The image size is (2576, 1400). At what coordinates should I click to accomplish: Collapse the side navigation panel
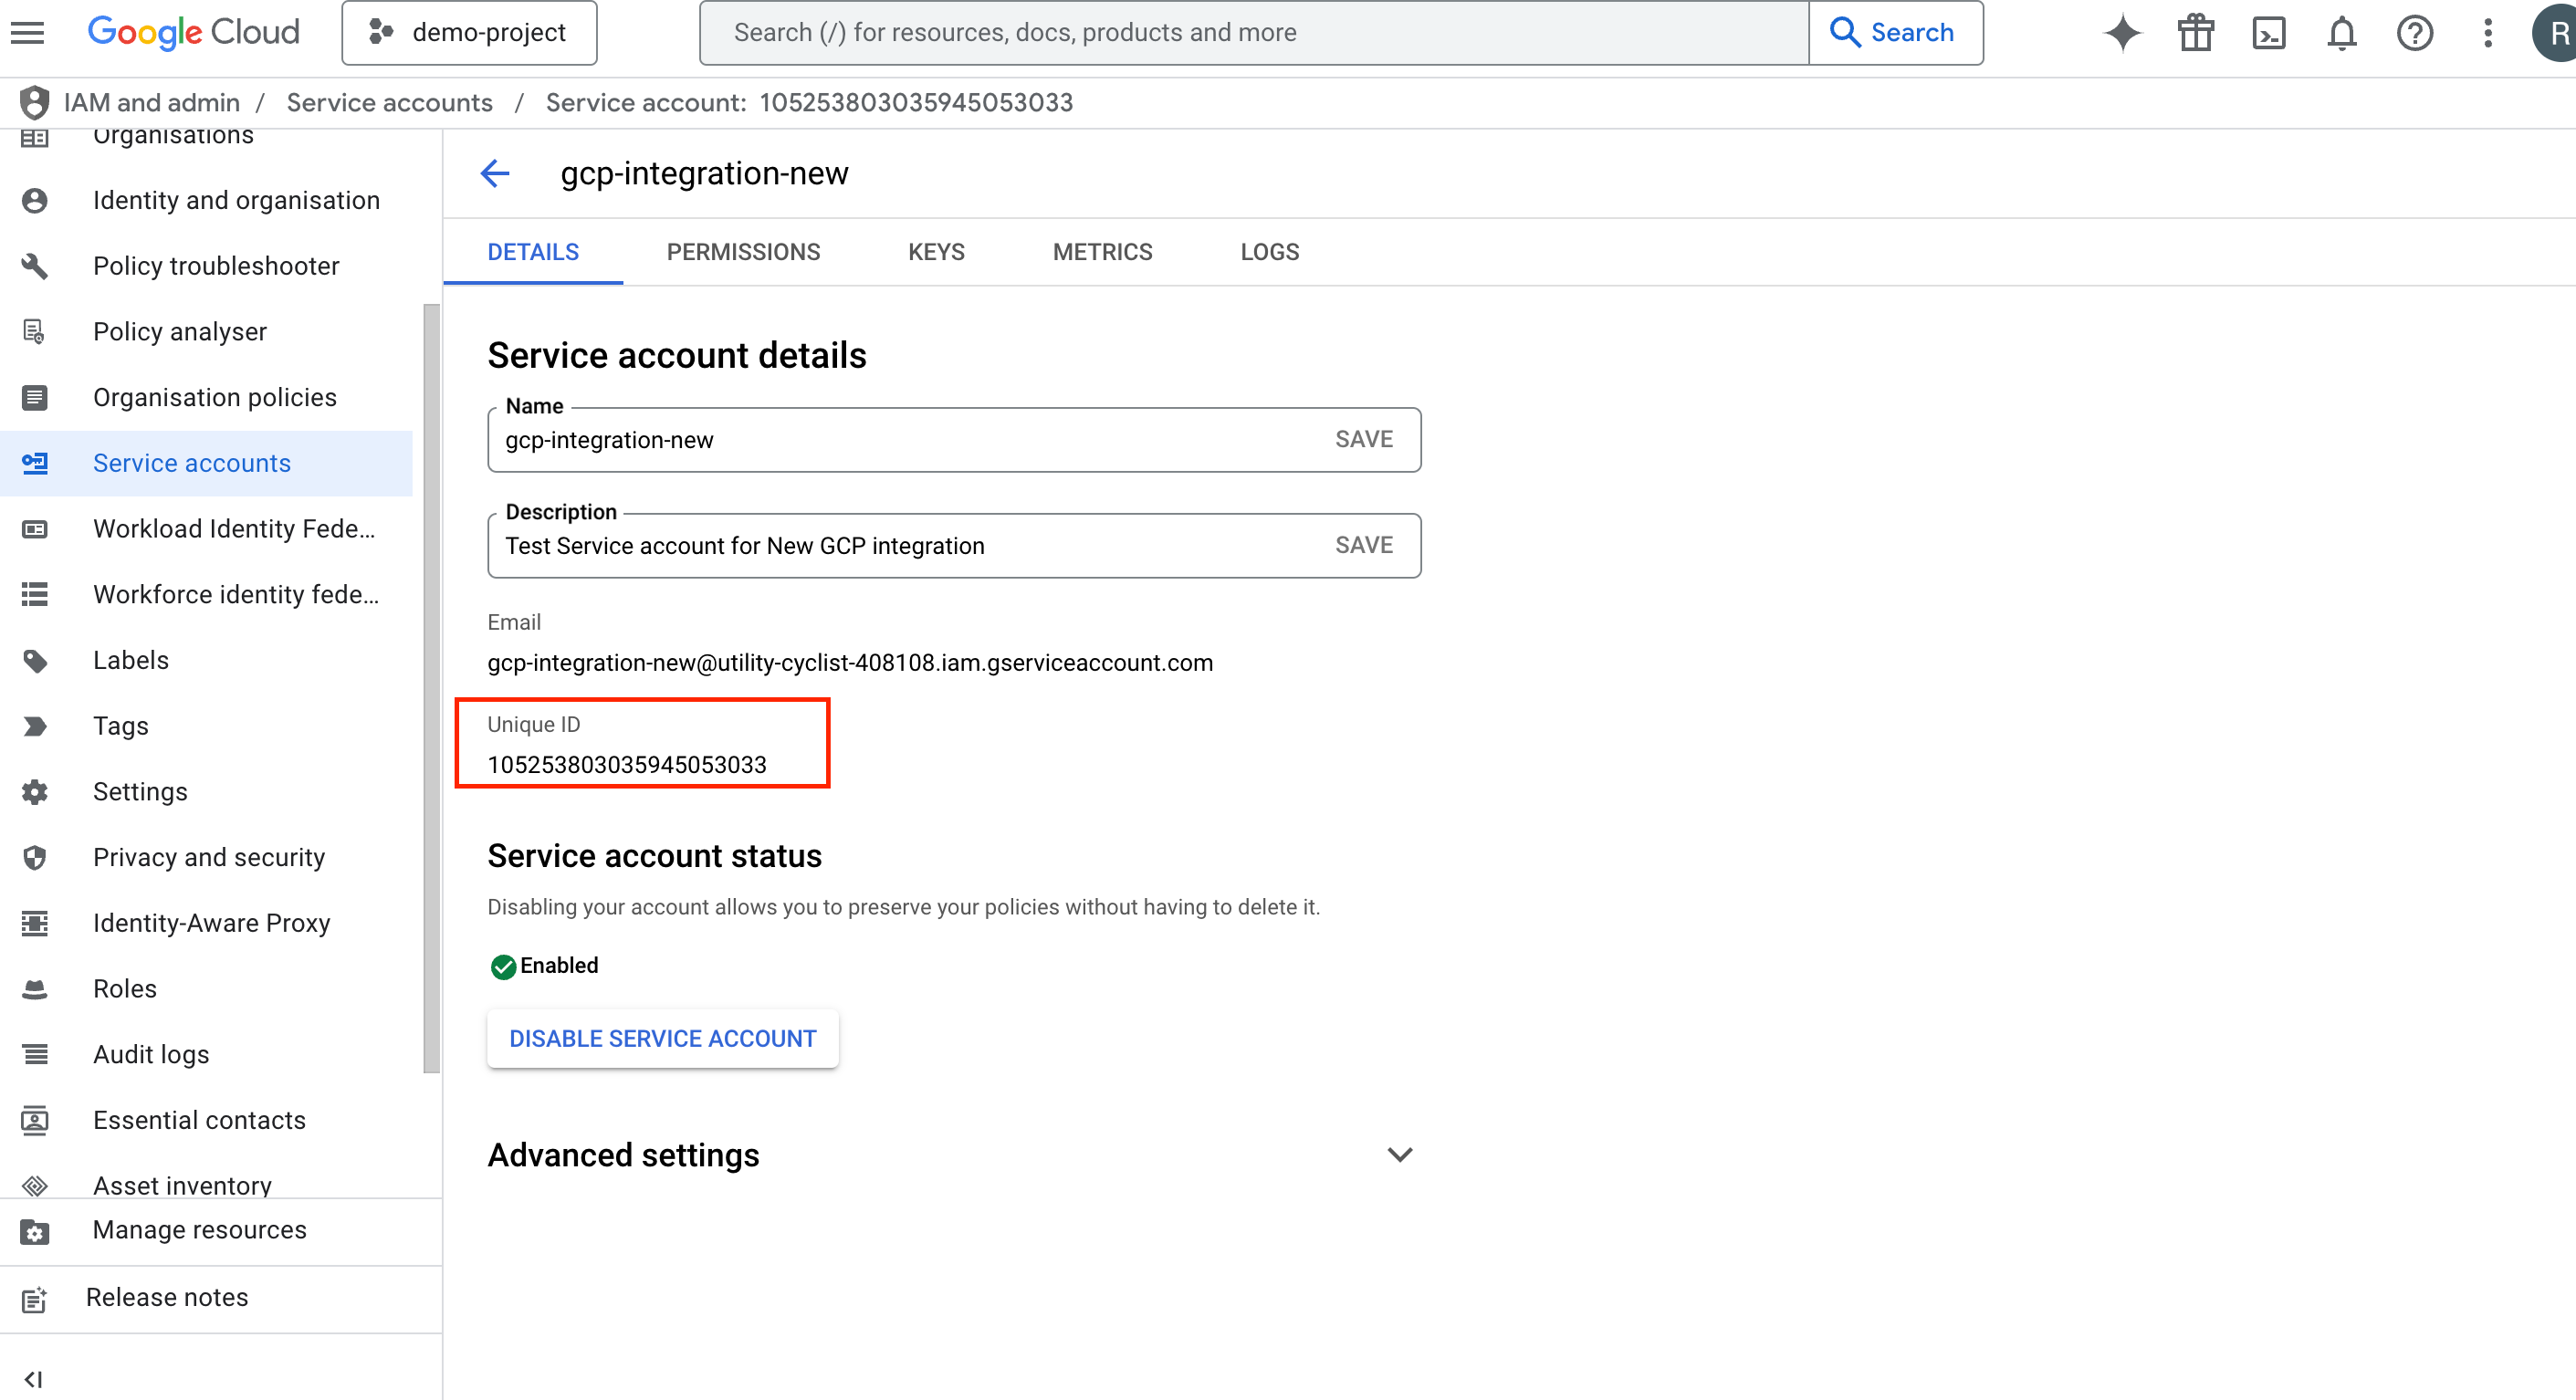click(33, 1379)
